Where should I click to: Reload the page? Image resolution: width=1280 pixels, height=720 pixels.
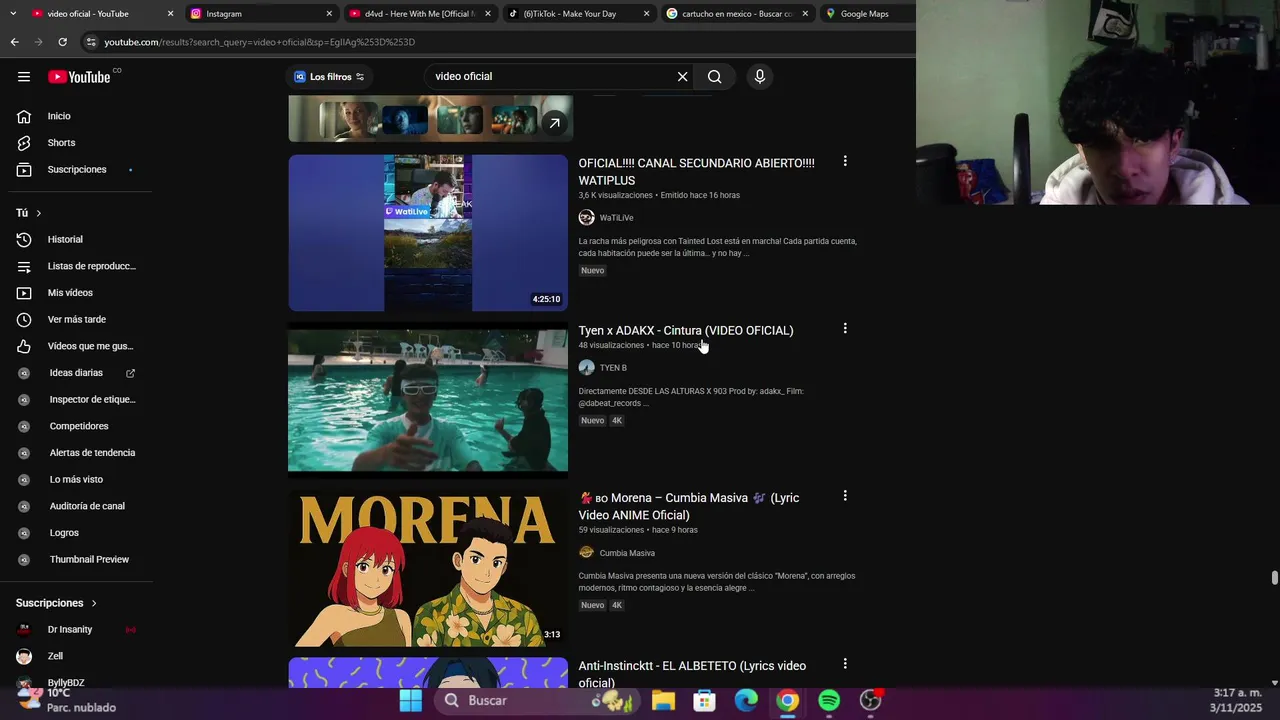[x=62, y=42]
